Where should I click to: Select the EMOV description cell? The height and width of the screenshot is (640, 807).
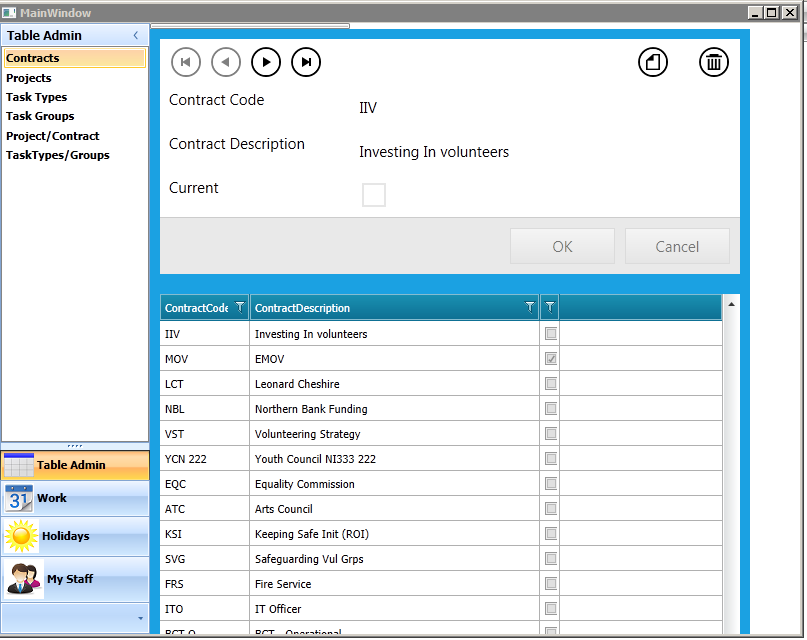click(x=395, y=359)
